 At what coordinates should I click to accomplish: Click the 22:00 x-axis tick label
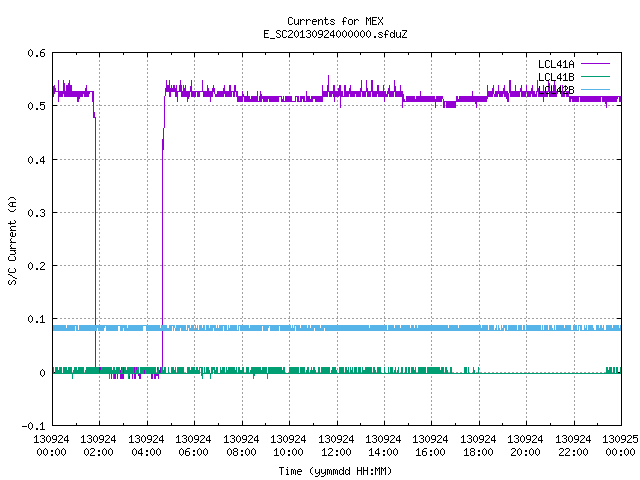click(573, 452)
